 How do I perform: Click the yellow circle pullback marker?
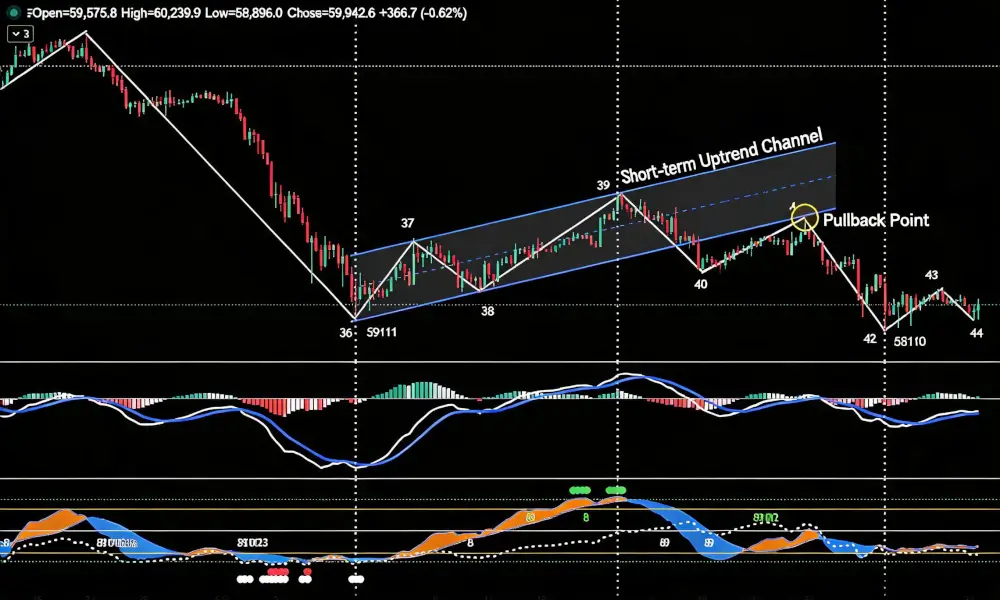click(x=804, y=217)
